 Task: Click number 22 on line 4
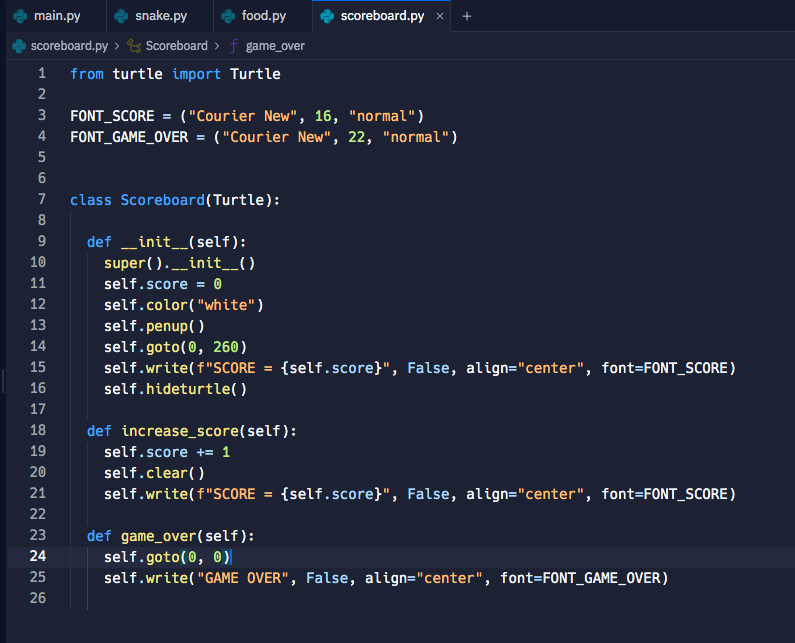356,137
